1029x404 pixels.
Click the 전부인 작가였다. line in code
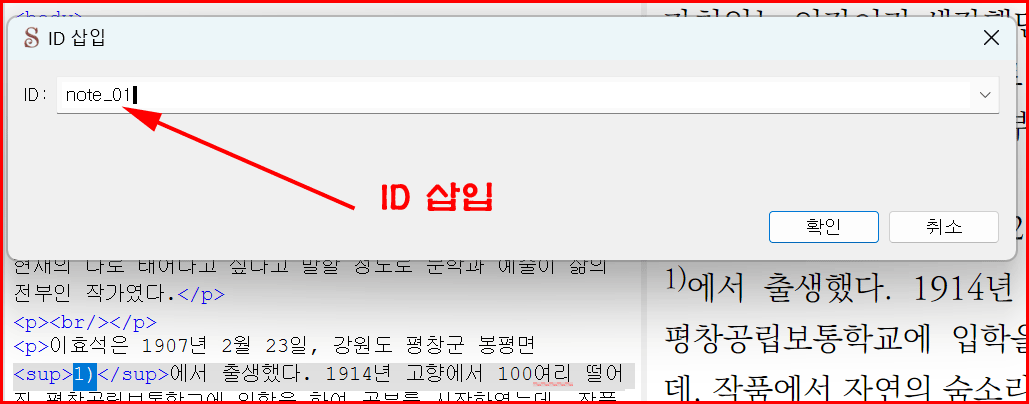pos(119,294)
